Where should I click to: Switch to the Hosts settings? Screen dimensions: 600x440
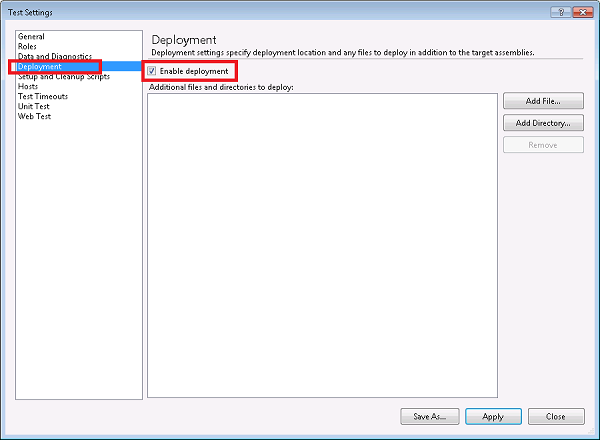(28, 86)
